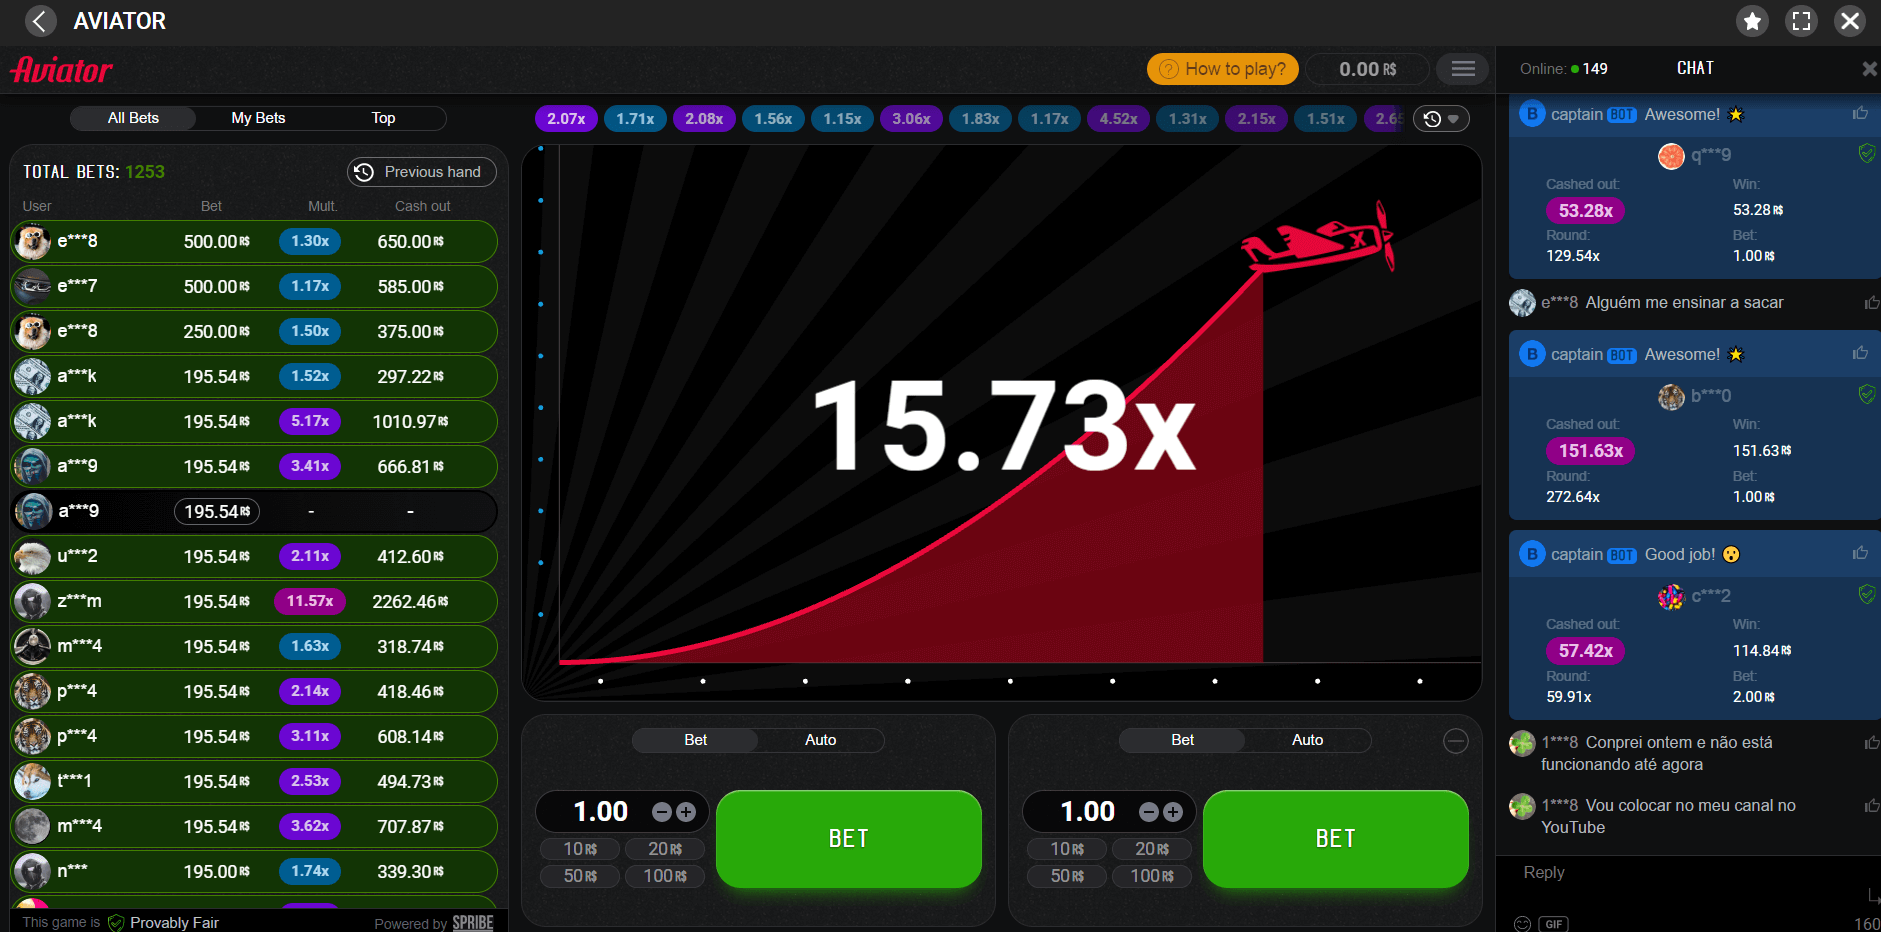1881x932 pixels.
Task: Select Auto mode in the right panel
Action: (1307, 740)
